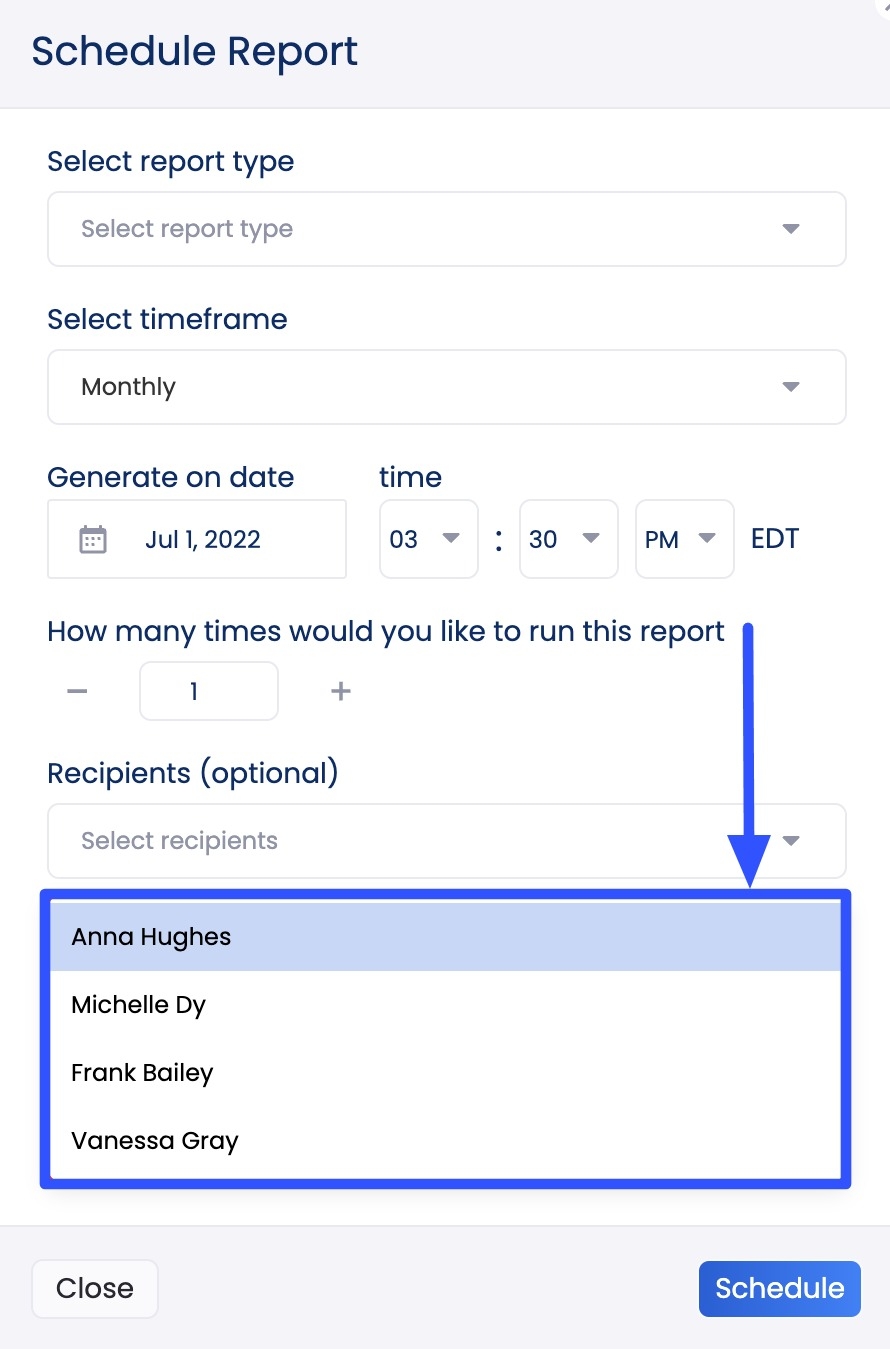Image resolution: width=890 pixels, height=1349 pixels.
Task: Switch PM to AM
Action: [x=684, y=539]
